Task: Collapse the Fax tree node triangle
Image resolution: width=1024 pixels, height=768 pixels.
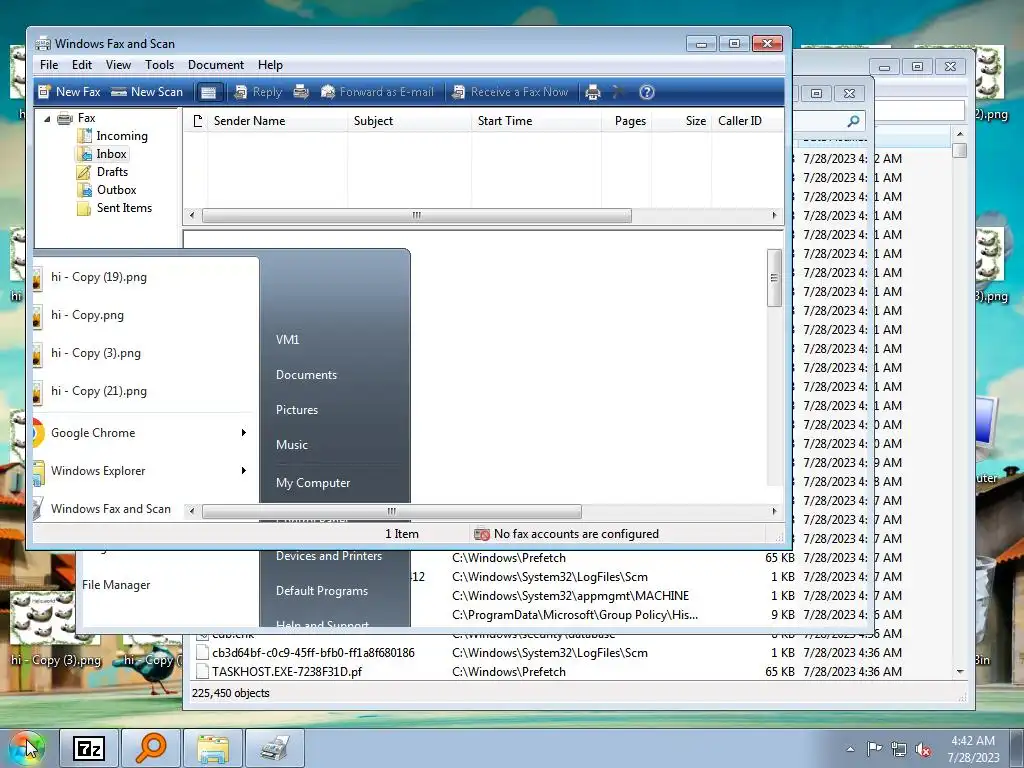Action: click(47, 119)
